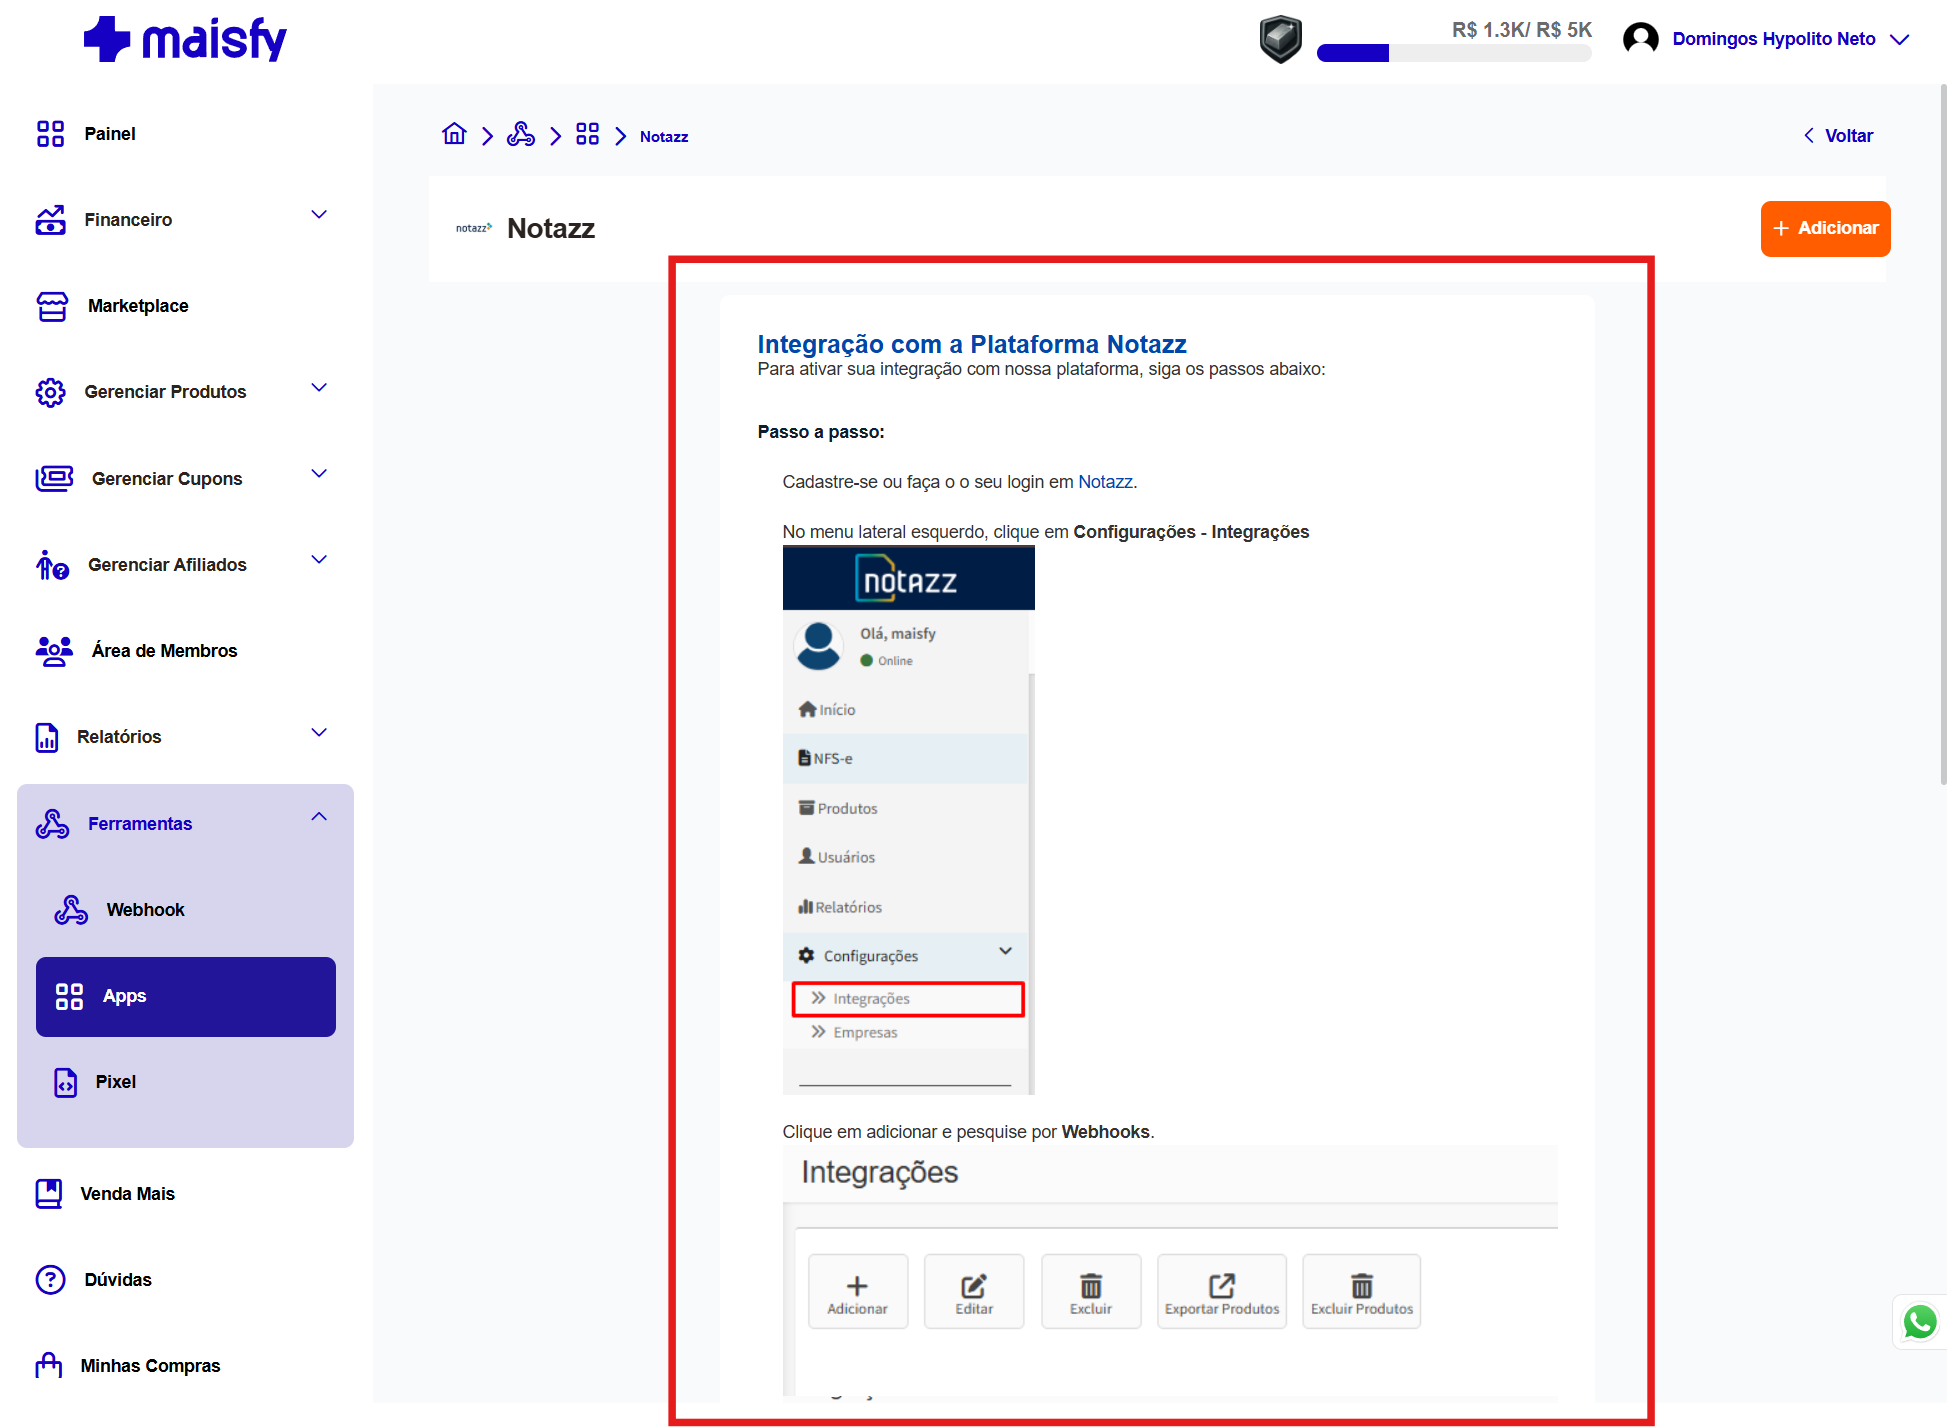Collapse the Ferramentas menu chevron
Screen dimensions: 1947x1427
point(319,817)
